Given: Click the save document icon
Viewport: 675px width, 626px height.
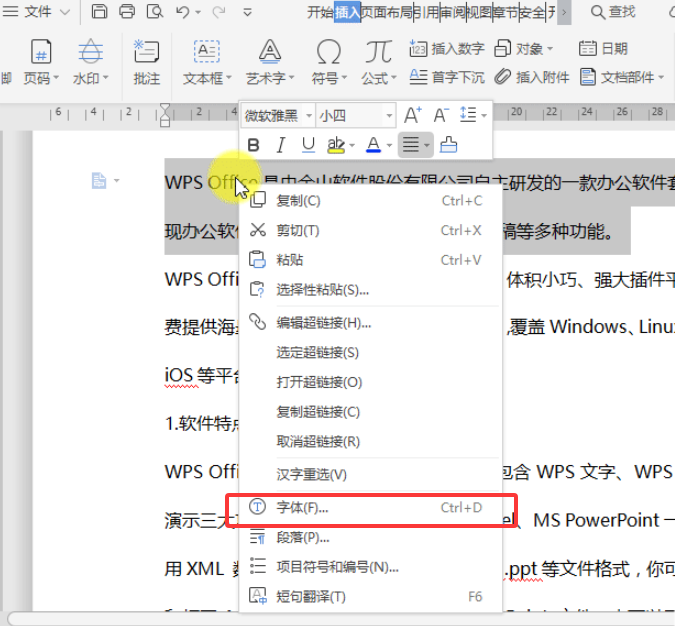Looking at the screenshot, I should coord(99,12).
